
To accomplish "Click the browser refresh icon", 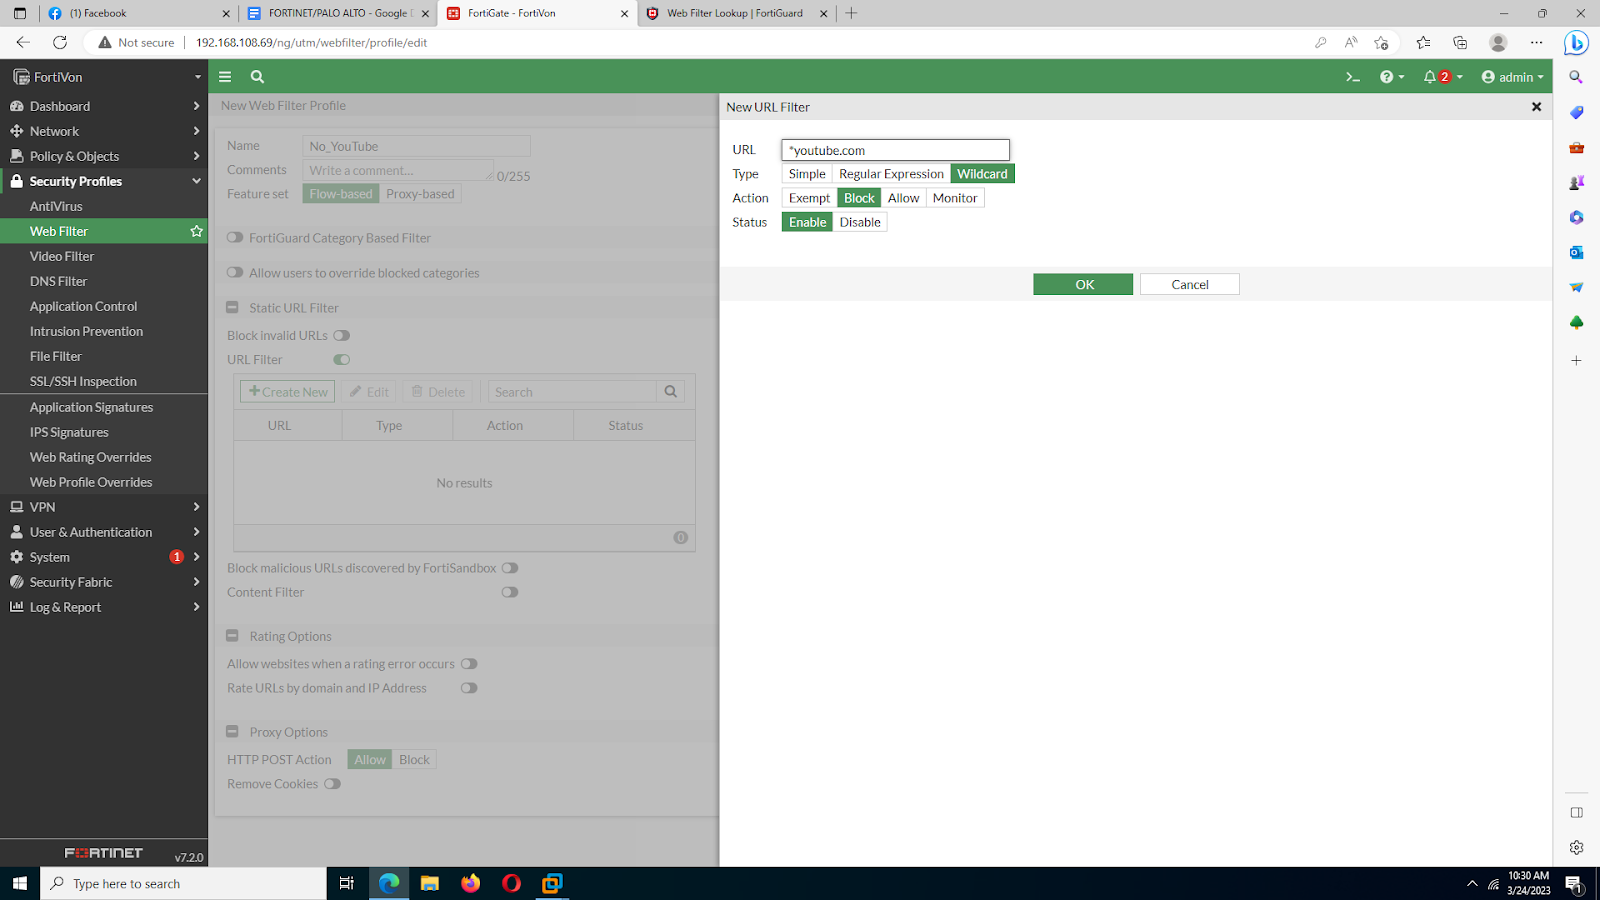I will click(60, 42).
